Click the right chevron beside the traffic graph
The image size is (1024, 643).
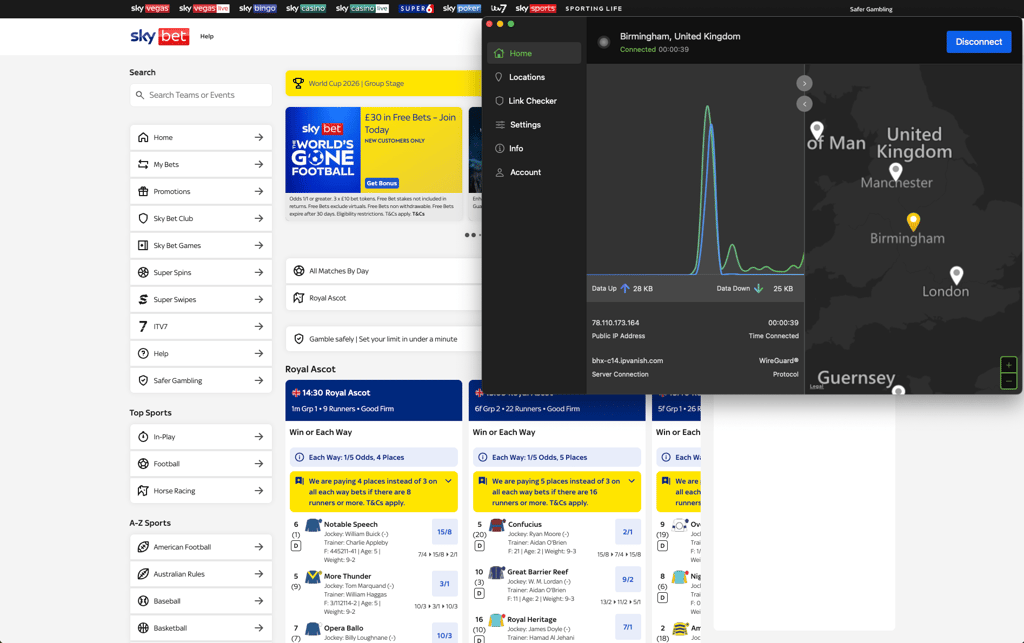(804, 84)
